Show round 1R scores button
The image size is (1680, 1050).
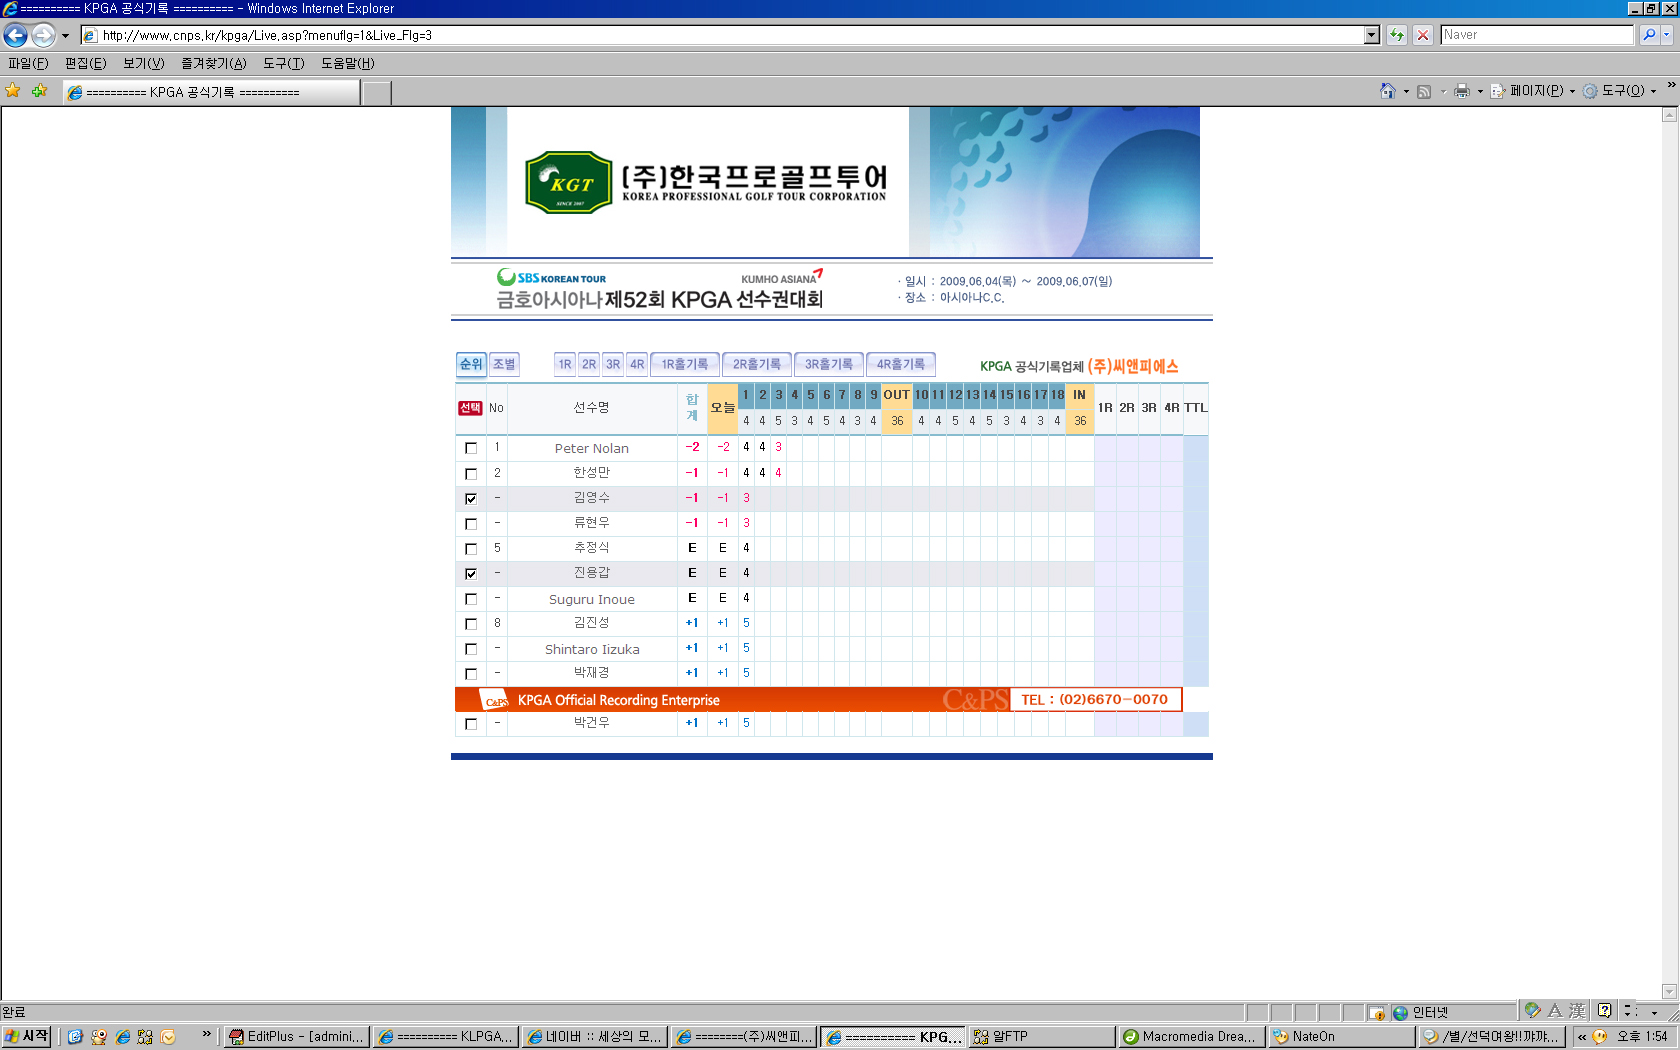[x=565, y=364]
